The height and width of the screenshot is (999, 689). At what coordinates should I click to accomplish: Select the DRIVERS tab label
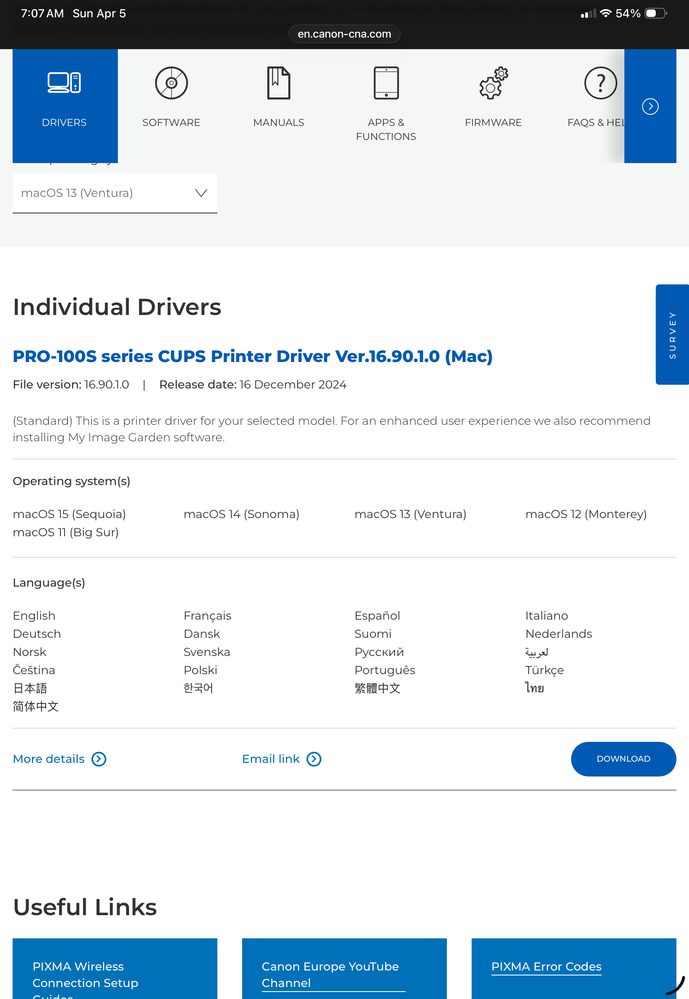tap(64, 122)
